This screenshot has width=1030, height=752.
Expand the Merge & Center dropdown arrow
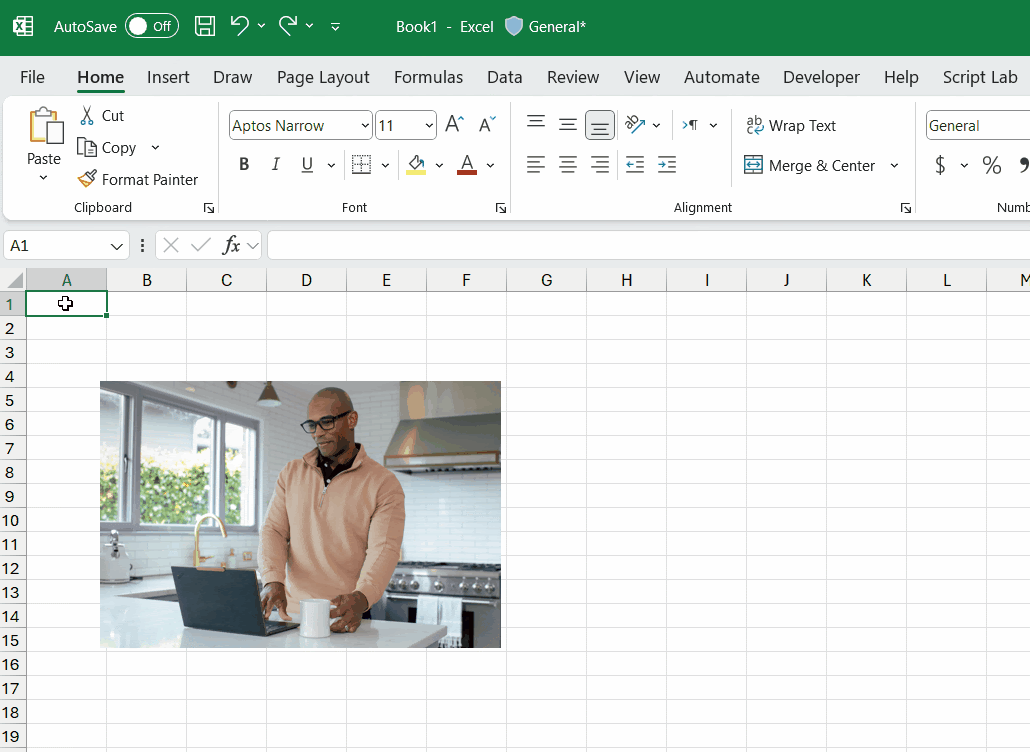894,166
